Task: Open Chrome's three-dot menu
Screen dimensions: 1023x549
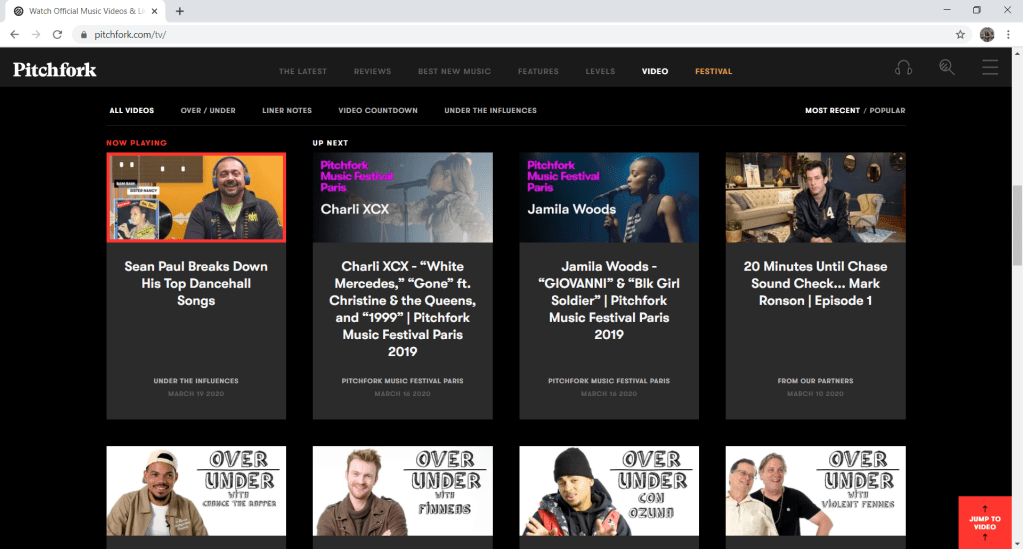Action: (1008, 34)
